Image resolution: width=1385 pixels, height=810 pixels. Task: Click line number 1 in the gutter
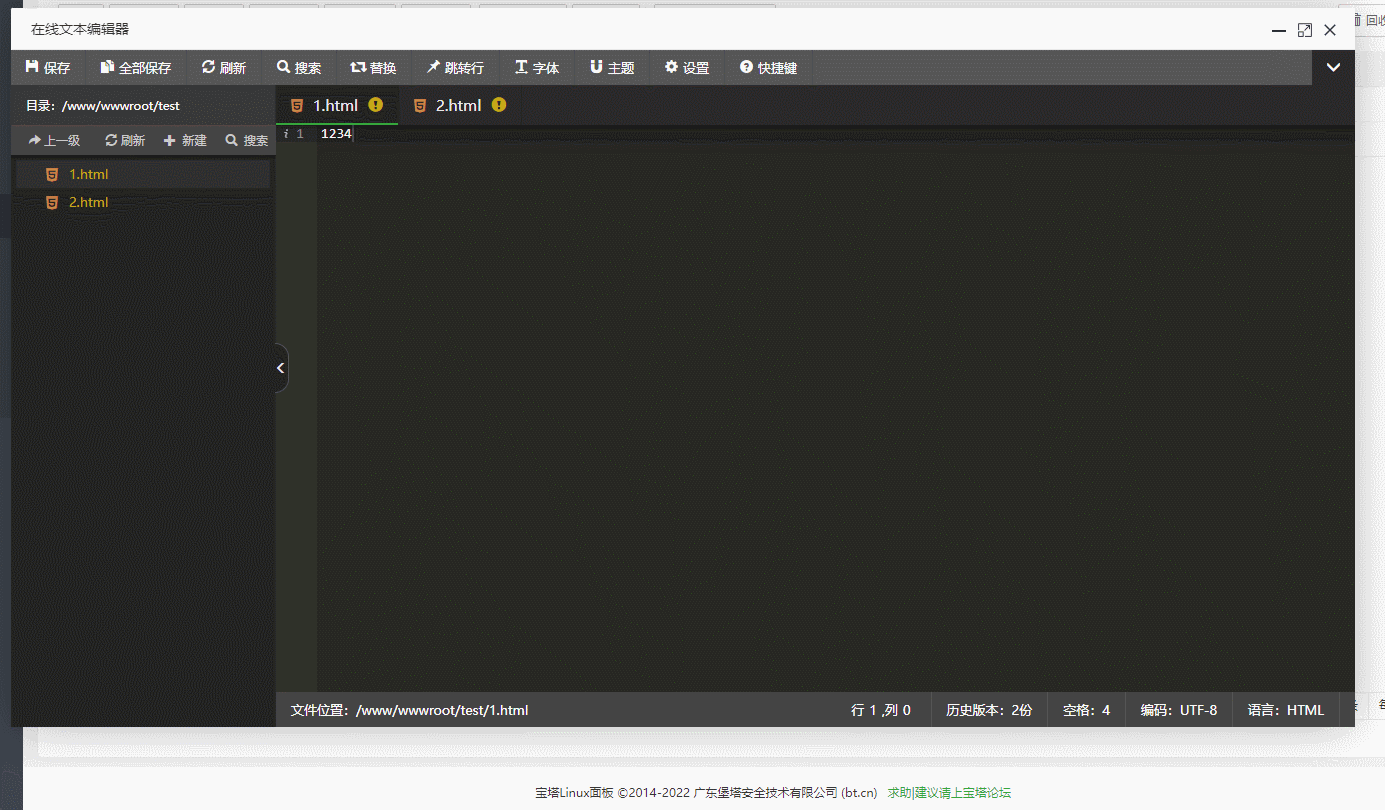299,133
